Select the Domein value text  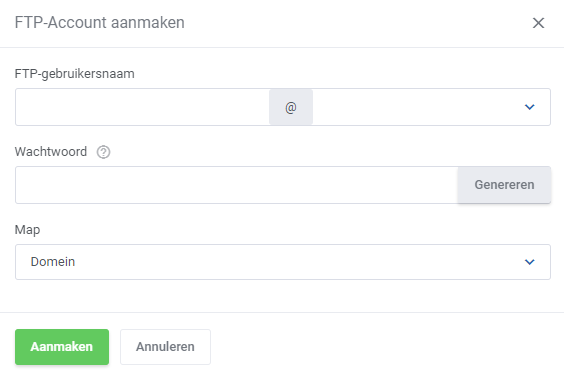coord(53,262)
